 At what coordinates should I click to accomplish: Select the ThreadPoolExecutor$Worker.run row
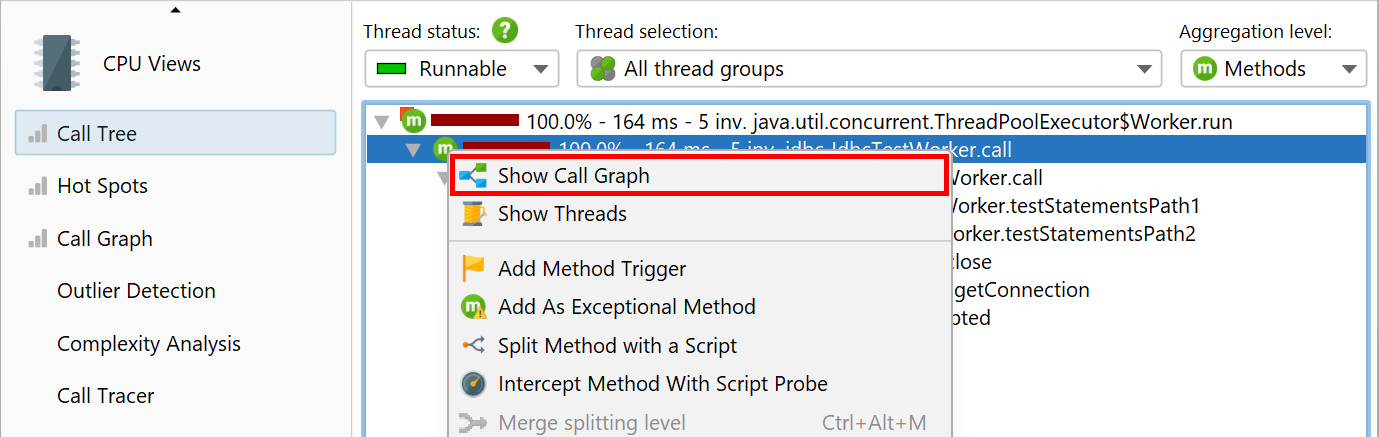point(878,122)
